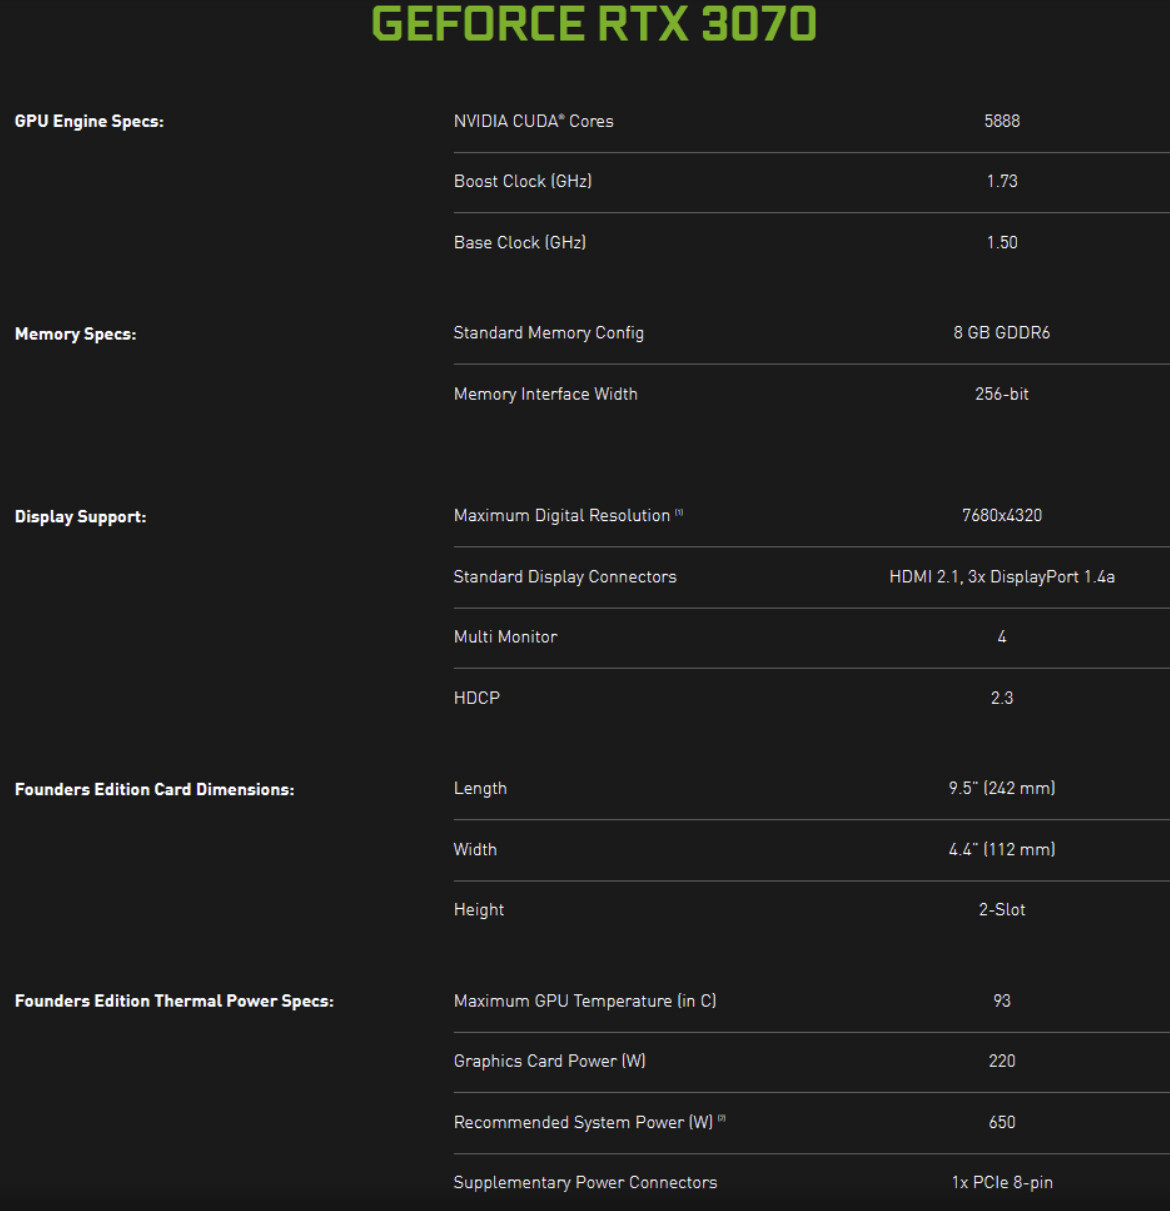Select the 2-Slot height value
Image resolution: width=1170 pixels, height=1211 pixels.
(x=1002, y=910)
